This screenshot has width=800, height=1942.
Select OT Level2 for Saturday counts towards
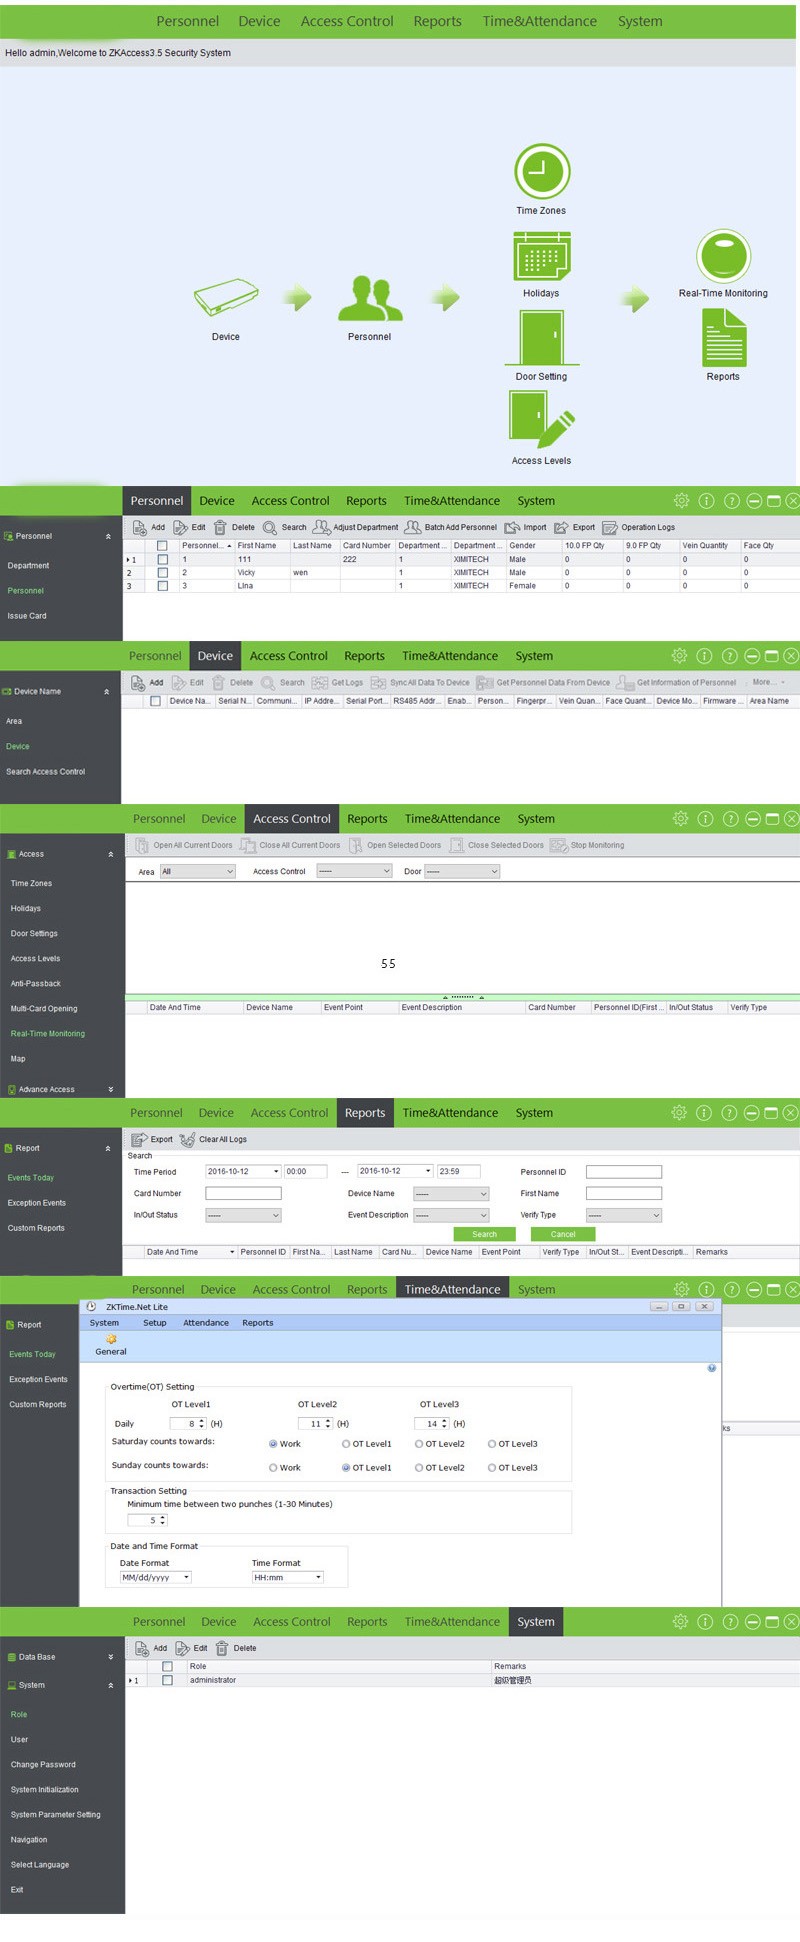pyautogui.click(x=419, y=1444)
